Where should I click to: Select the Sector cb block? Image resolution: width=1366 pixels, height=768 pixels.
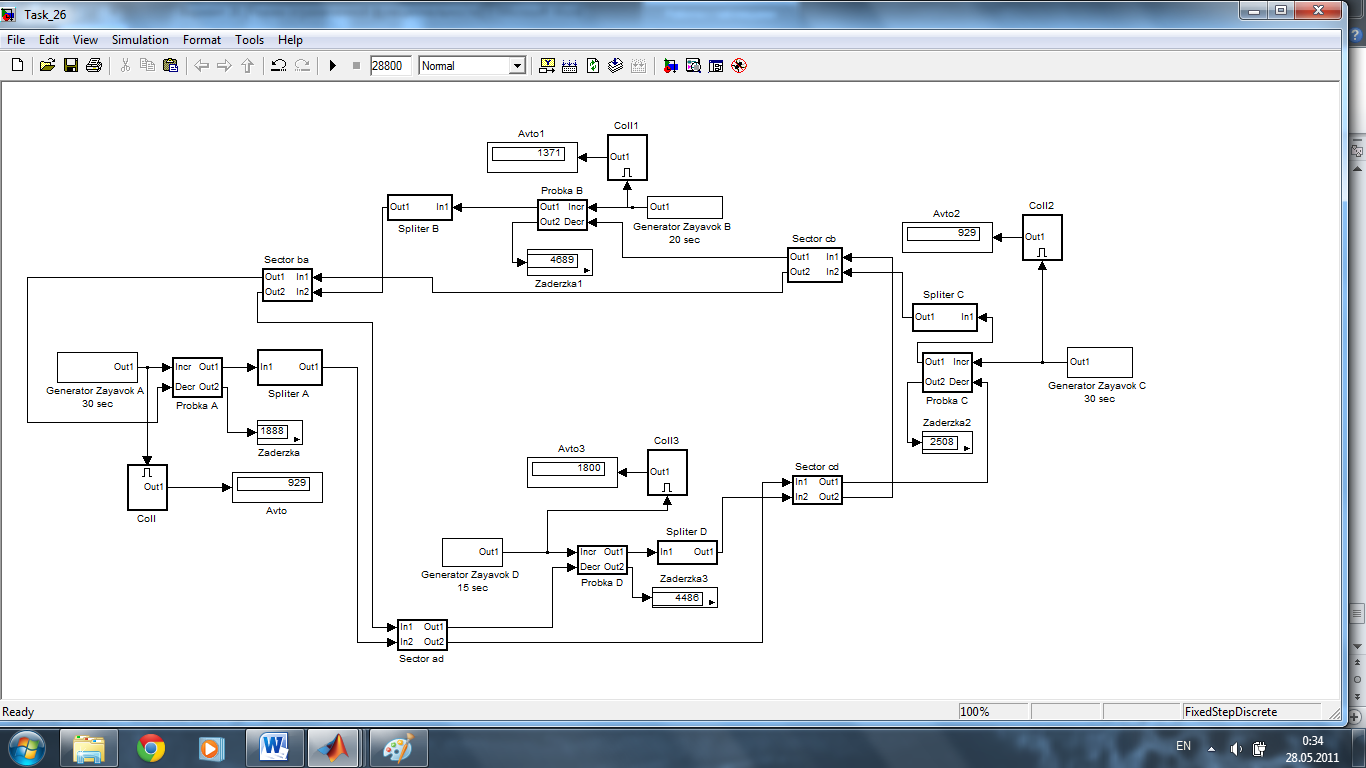[x=814, y=264]
